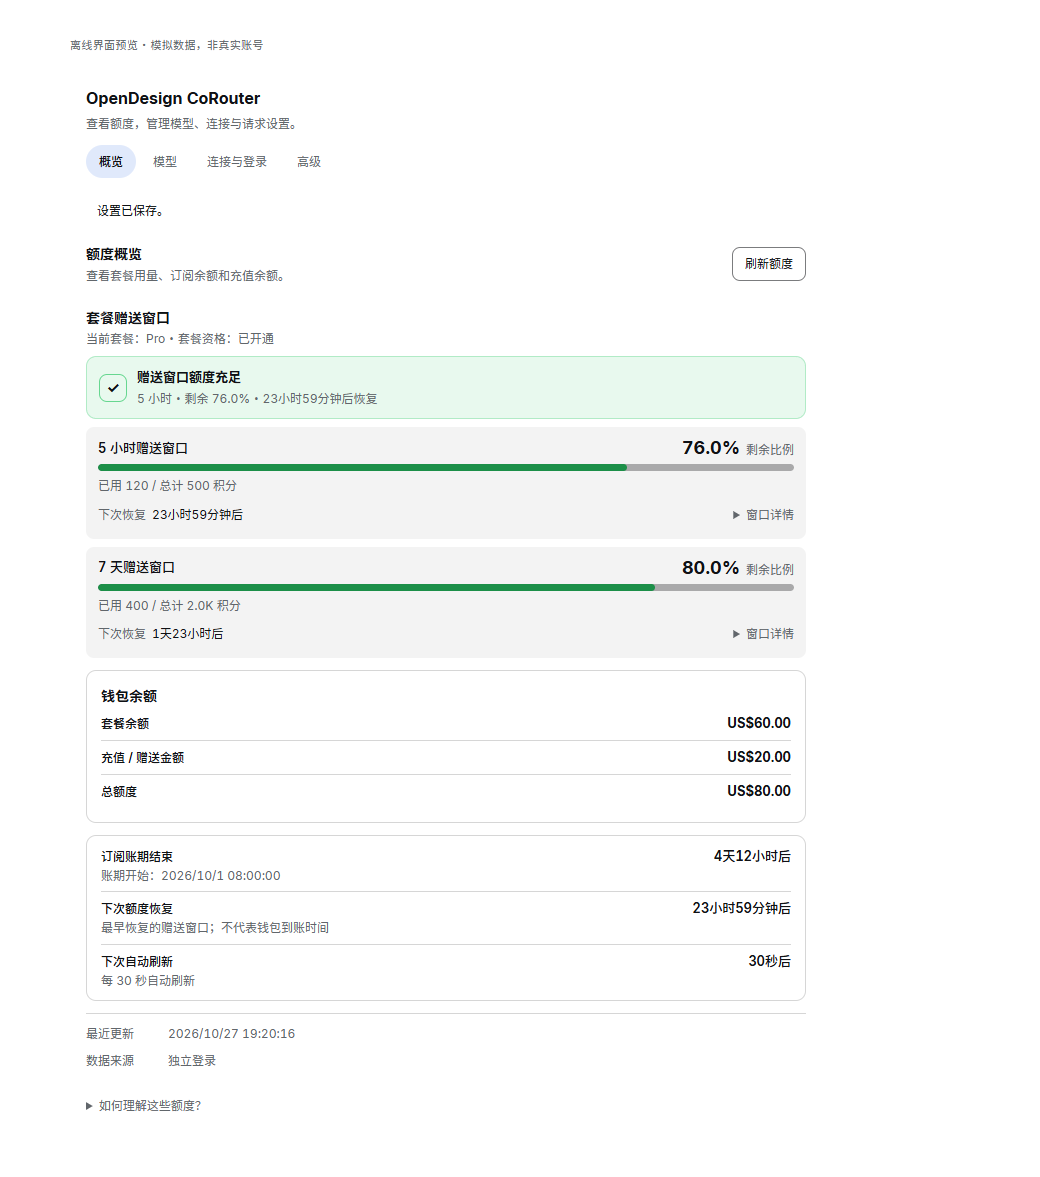
Task: Click the 最近更新 label
Action: [110, 1034]
